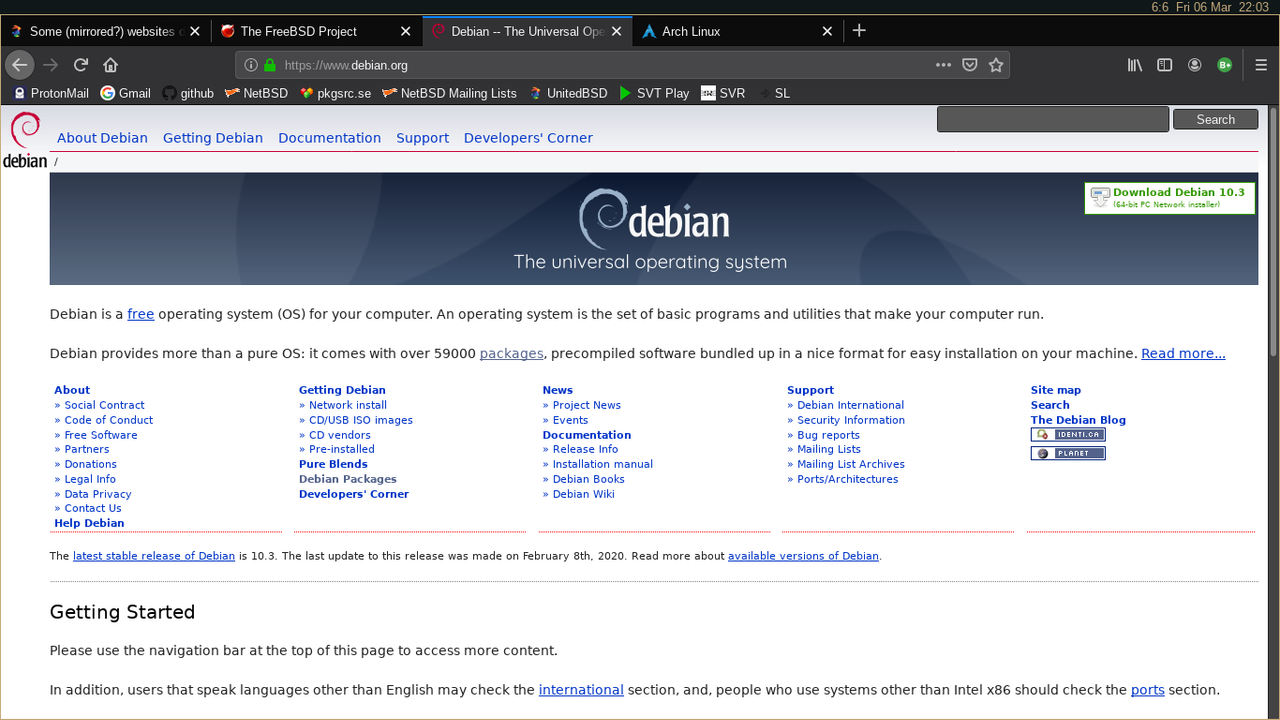The image size is (1280, 720).
Task: Follow 'latest stable release of Debian' link
Action: coord(154,556)
